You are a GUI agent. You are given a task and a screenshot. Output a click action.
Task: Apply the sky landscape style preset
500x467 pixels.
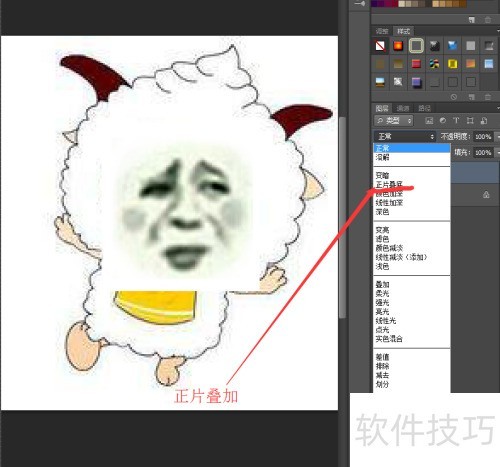click(380, 82)
